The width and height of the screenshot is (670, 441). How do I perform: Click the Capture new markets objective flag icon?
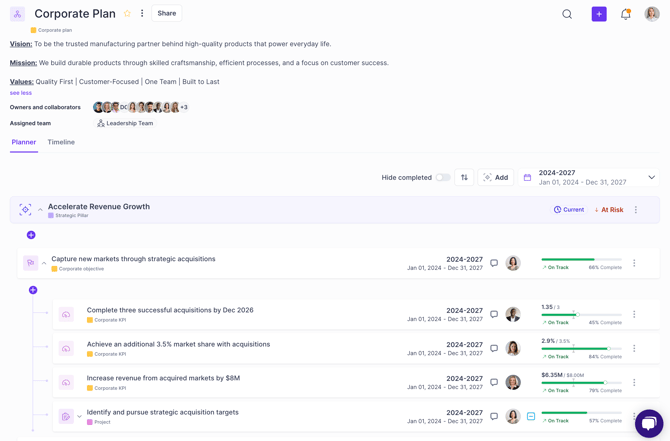point(30,263)
